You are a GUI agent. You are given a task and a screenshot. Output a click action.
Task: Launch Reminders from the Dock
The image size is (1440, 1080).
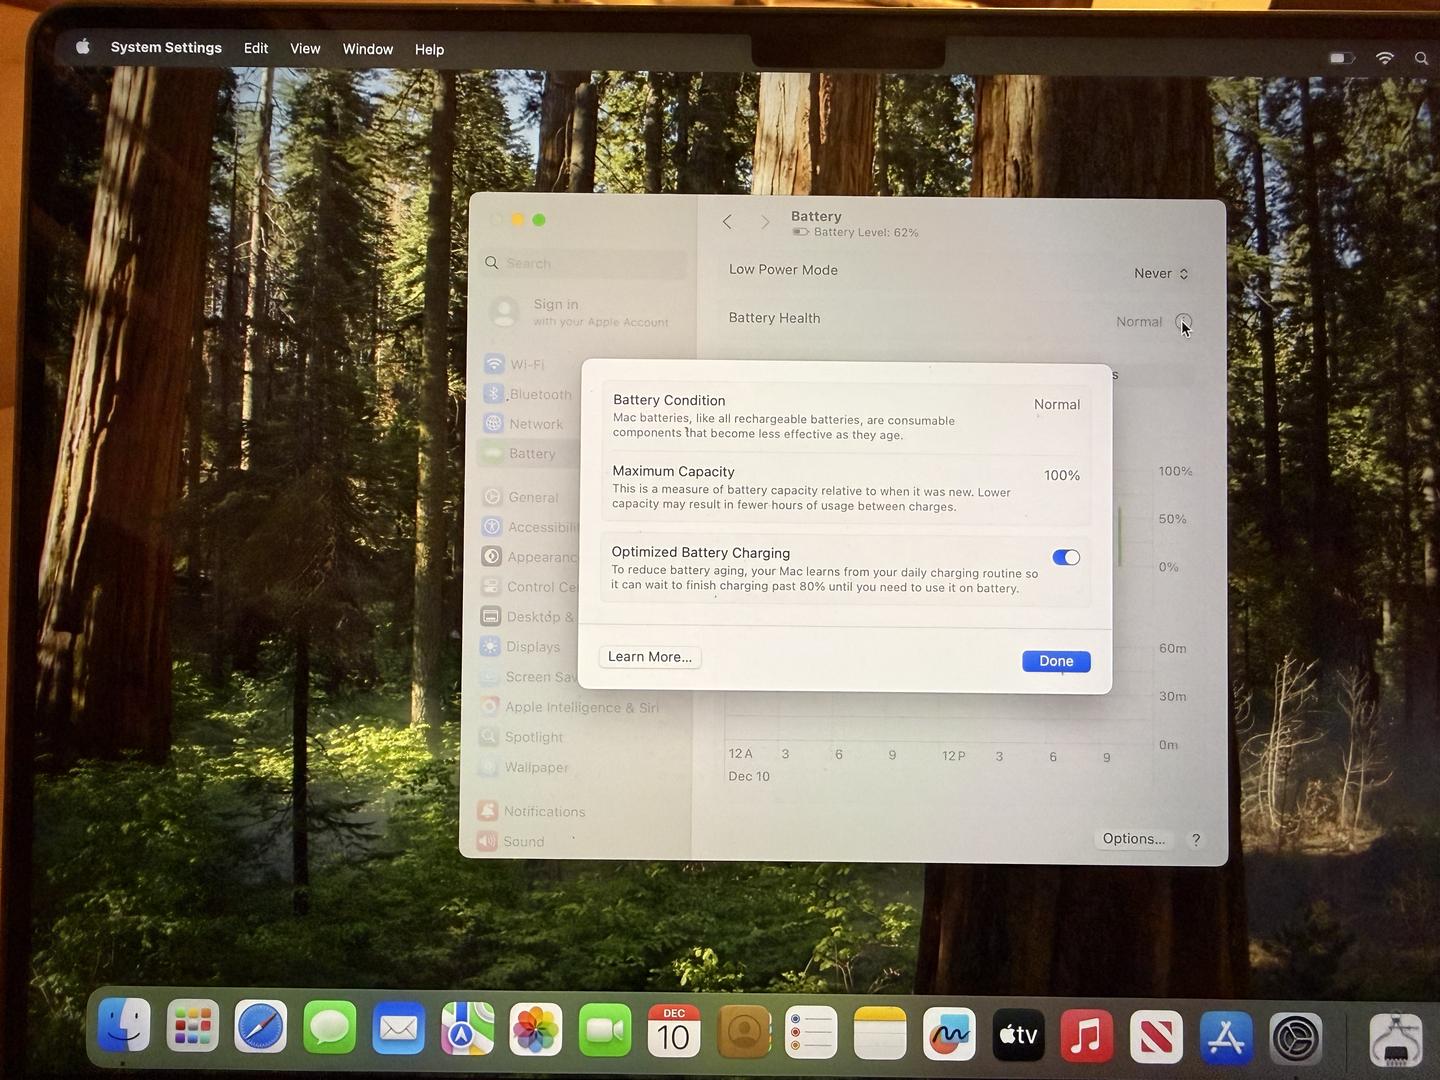[811, 1032]
